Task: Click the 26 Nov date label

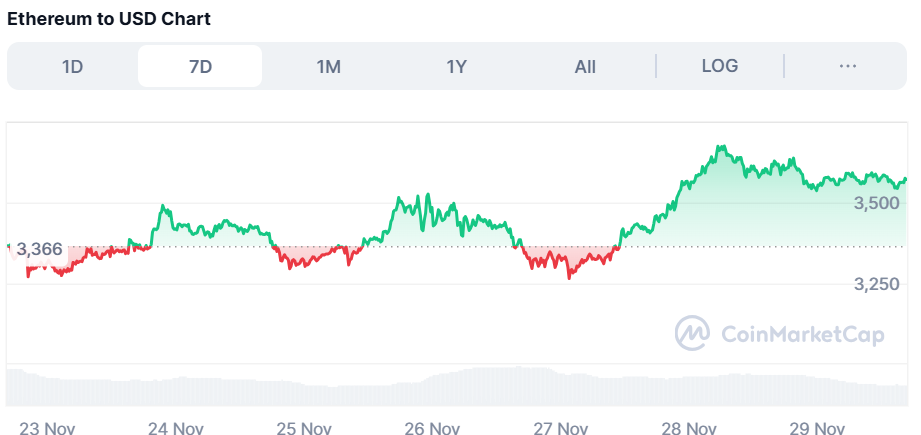Action: (433, 428)
